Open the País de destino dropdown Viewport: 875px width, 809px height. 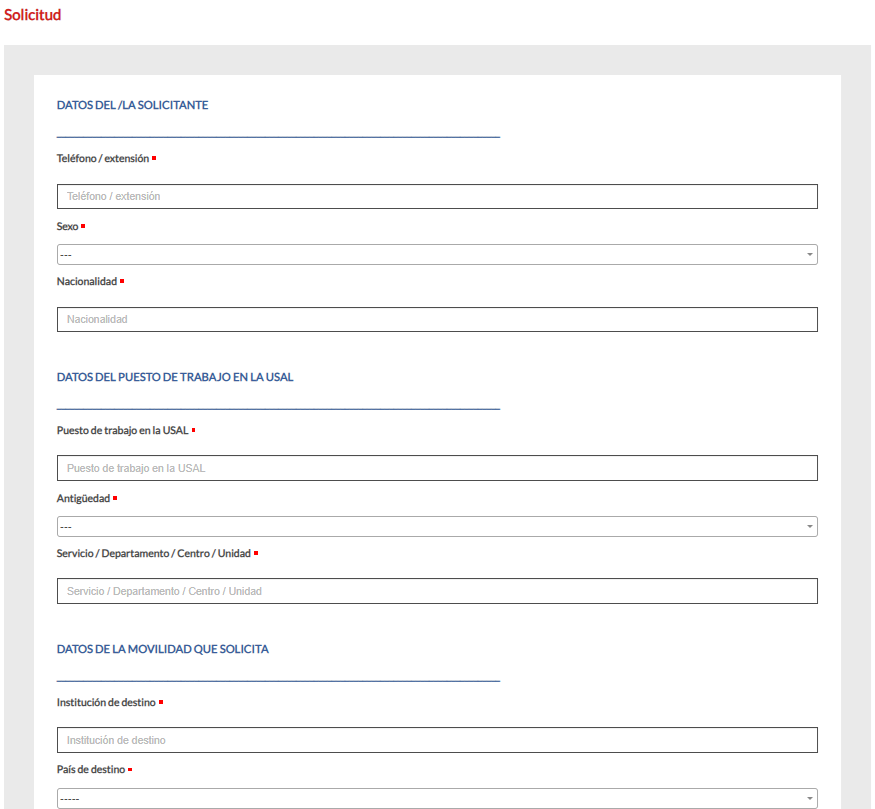tap(437, 799)
